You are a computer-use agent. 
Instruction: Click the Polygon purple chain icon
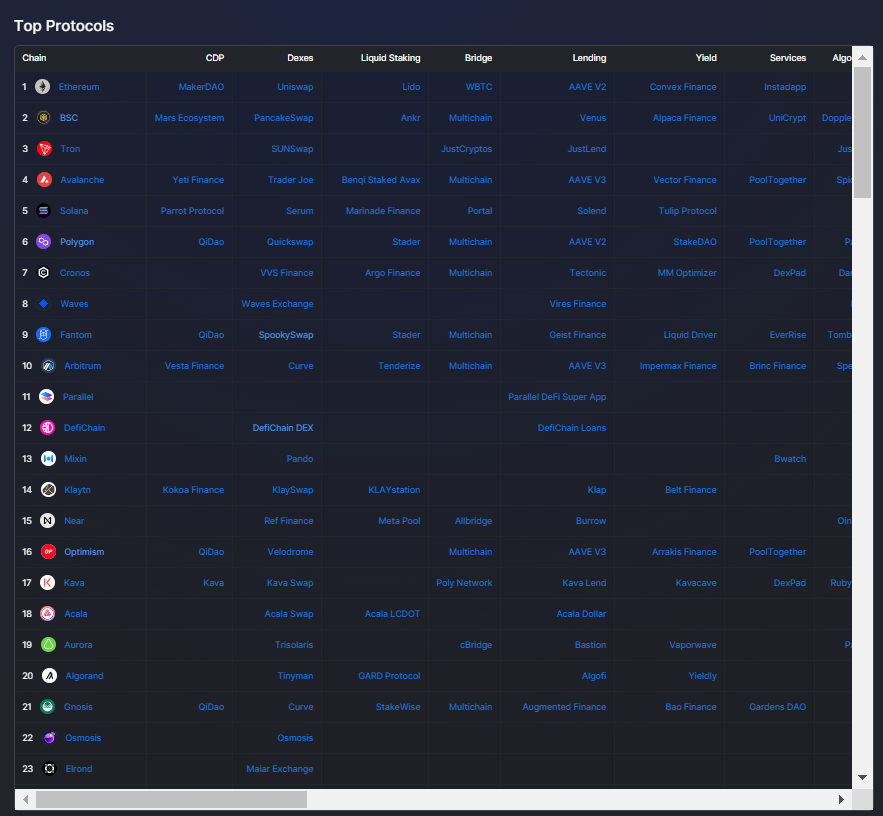click(x=43, y=242)
